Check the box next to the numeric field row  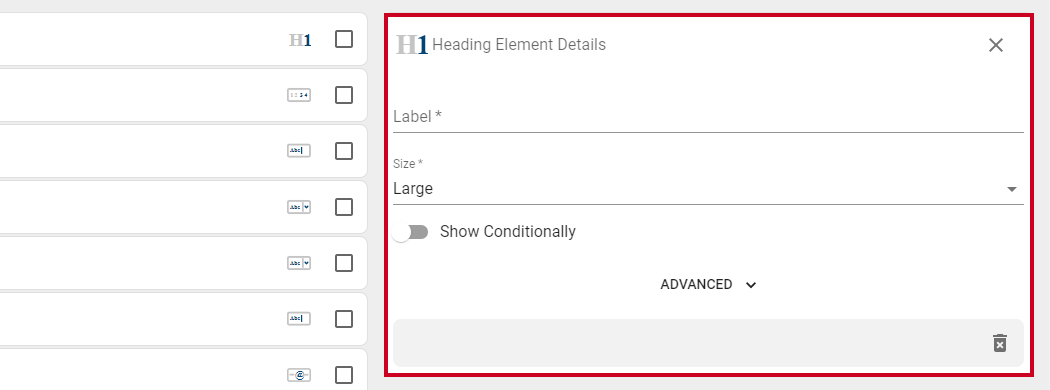(344, 96)
